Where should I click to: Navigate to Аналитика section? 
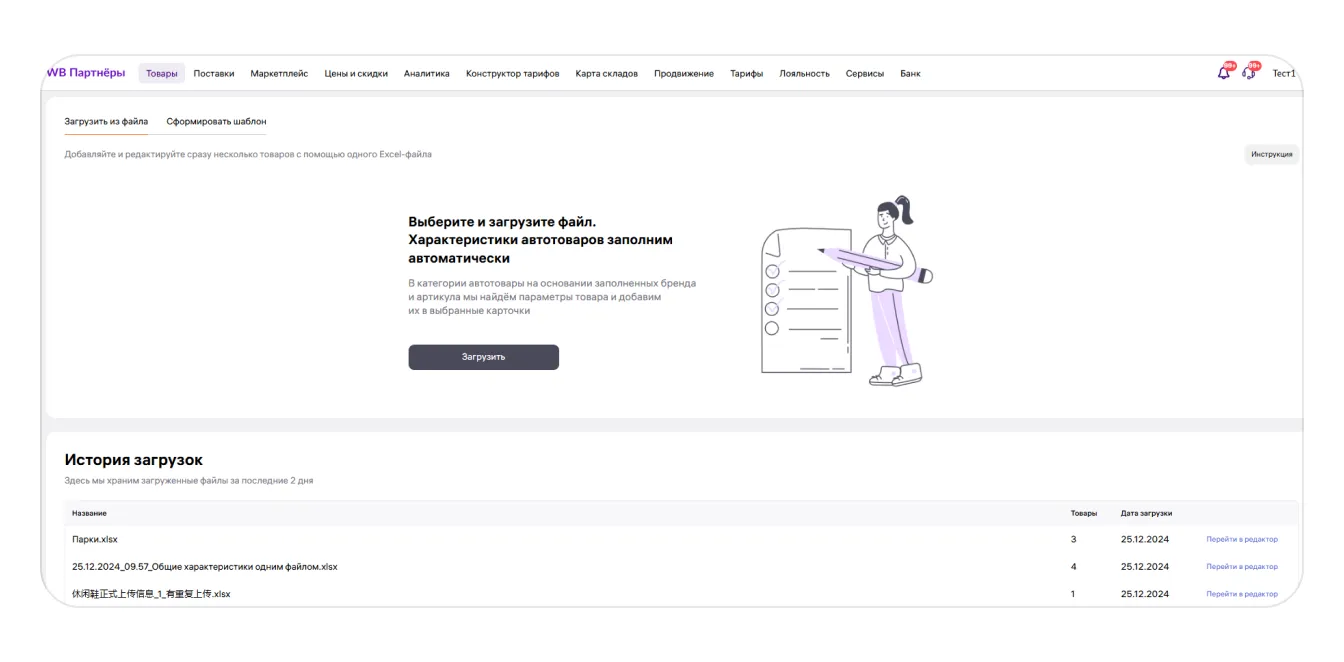(427, 73)
